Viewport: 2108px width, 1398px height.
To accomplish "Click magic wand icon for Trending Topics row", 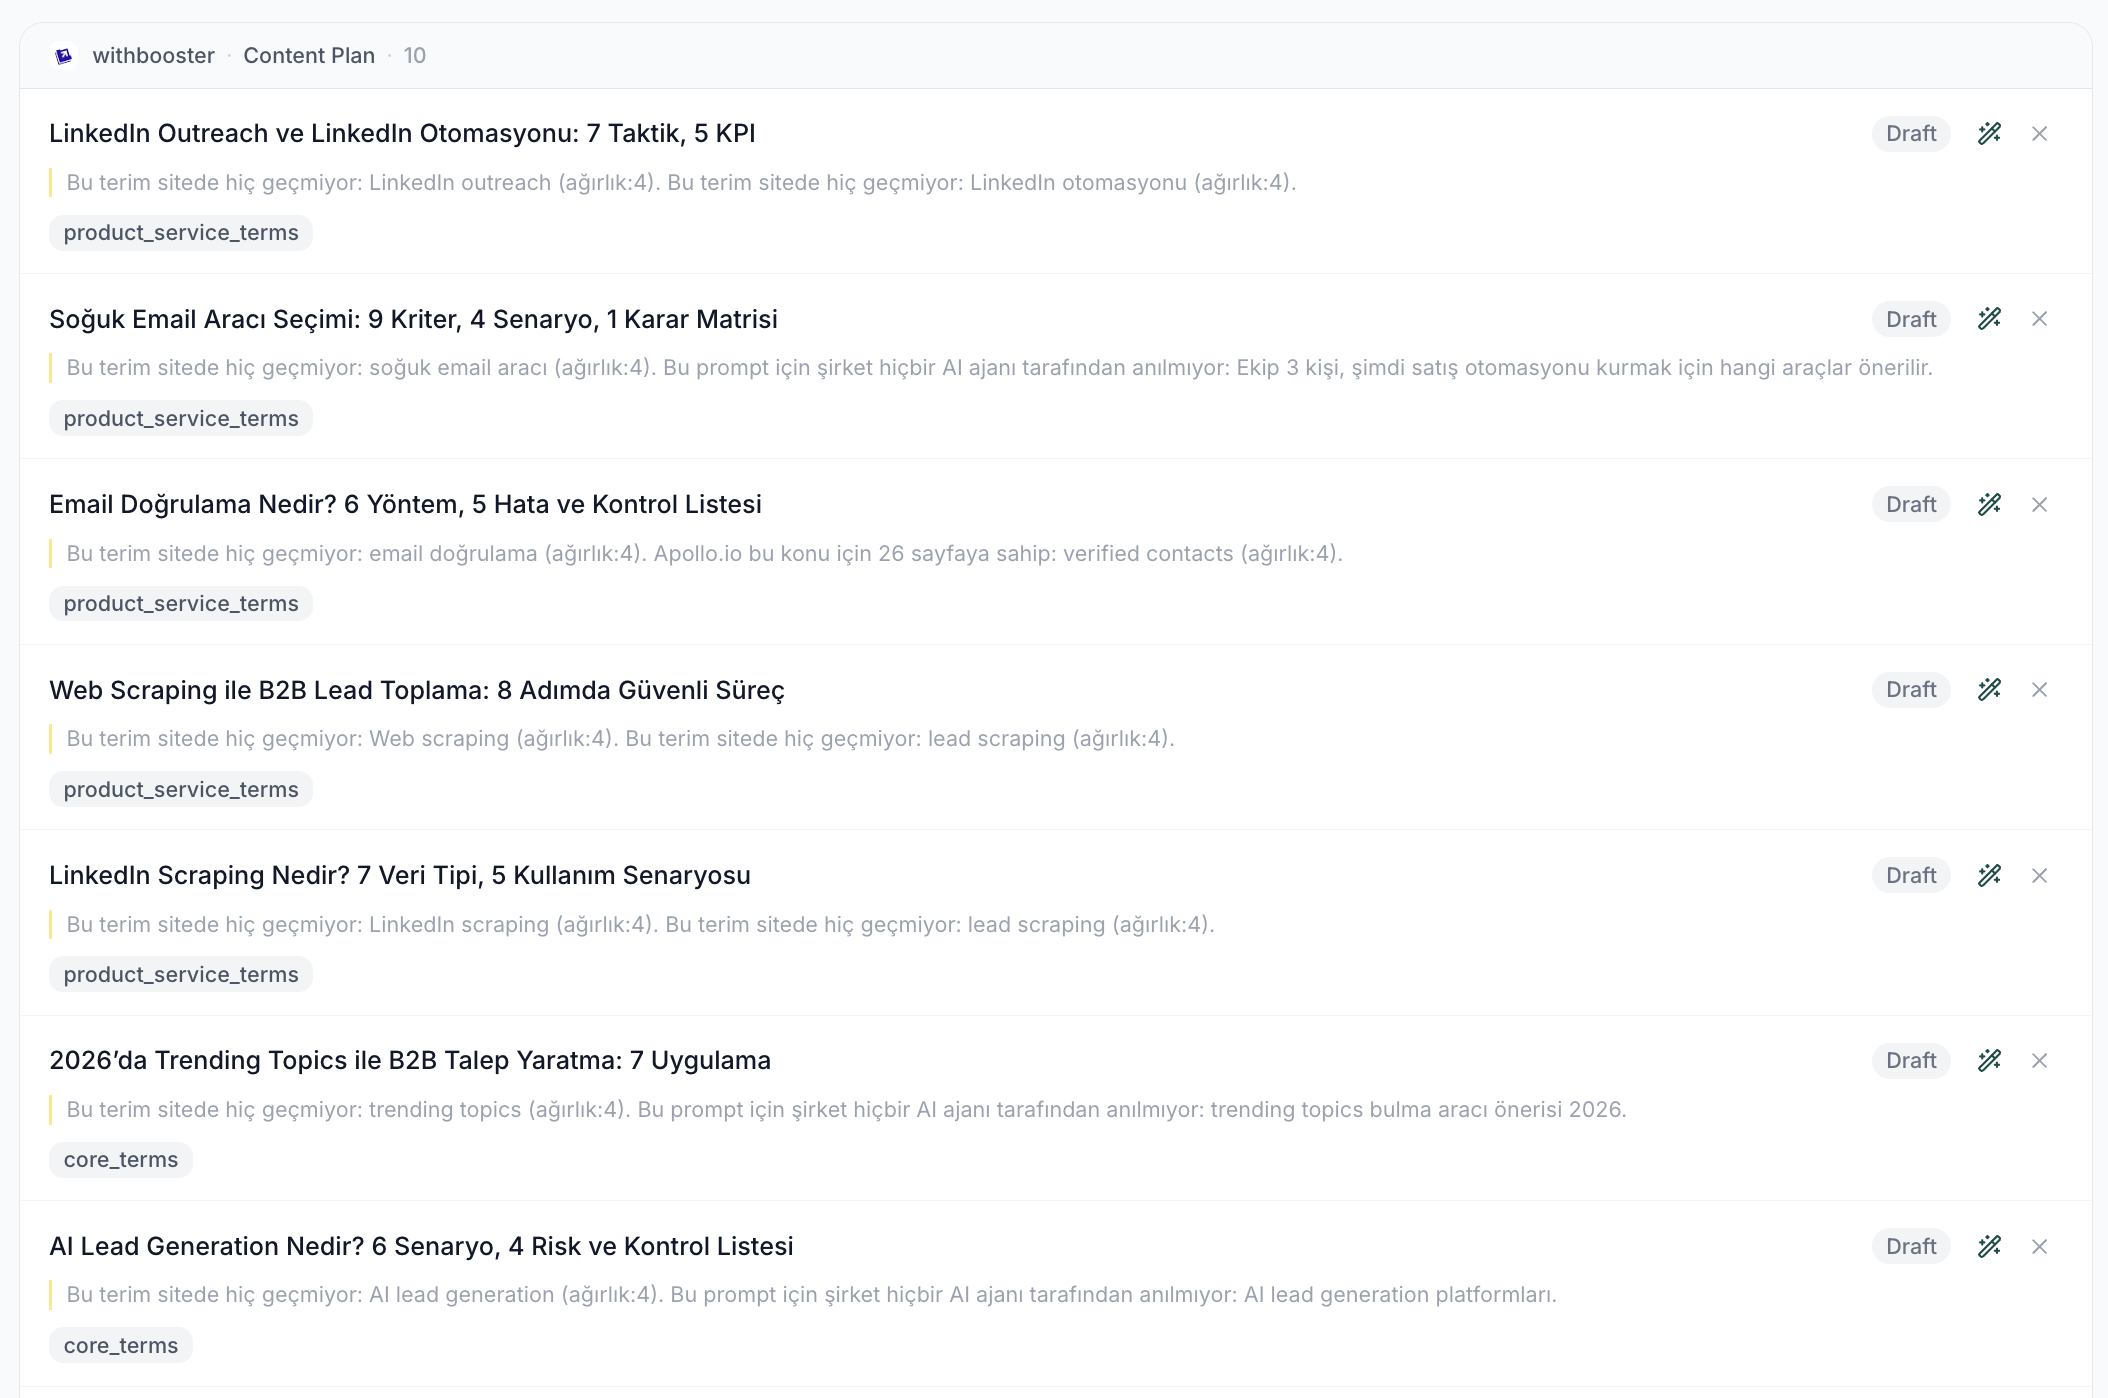I will coord(1989,1060).
